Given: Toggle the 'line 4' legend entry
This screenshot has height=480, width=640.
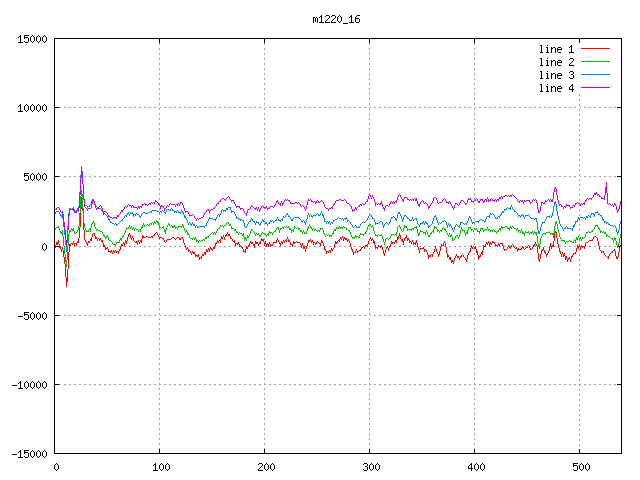Looking at the screenshot, I should [556, 88].
